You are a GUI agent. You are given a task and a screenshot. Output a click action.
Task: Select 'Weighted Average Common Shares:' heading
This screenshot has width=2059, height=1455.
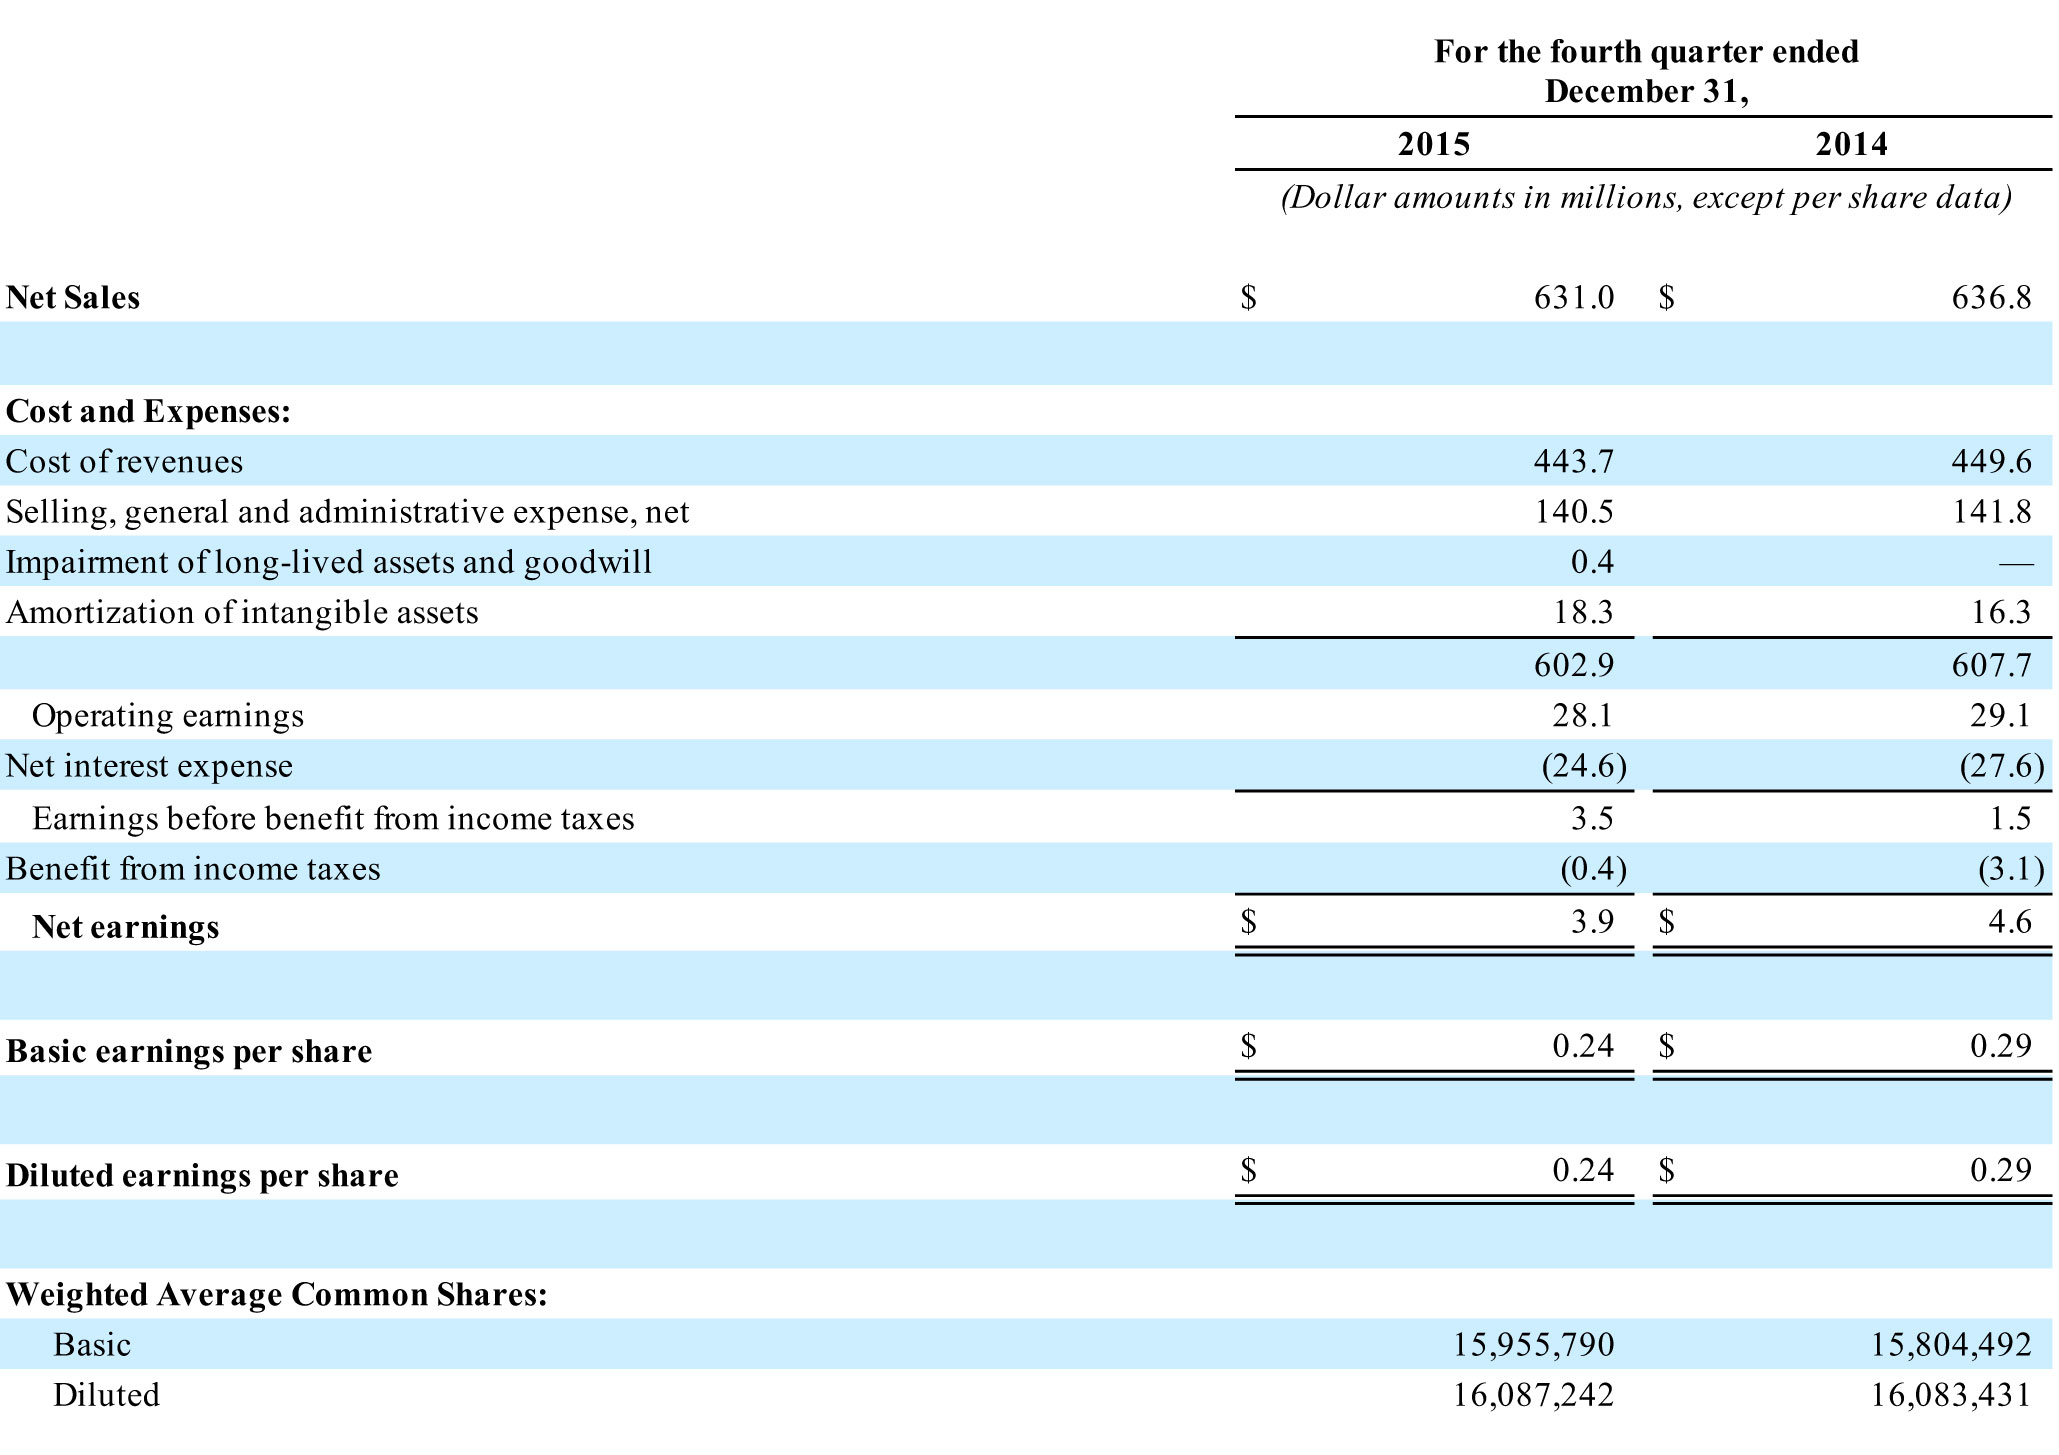pyautogui.click(x=277, y=1295)
